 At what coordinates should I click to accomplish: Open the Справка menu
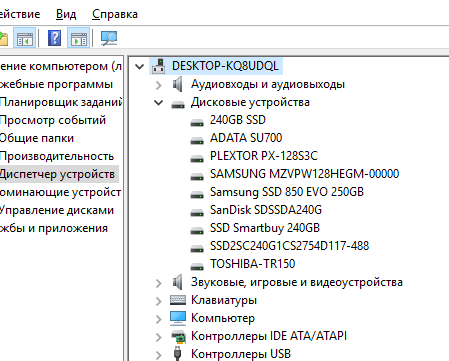tap(115, 14)
